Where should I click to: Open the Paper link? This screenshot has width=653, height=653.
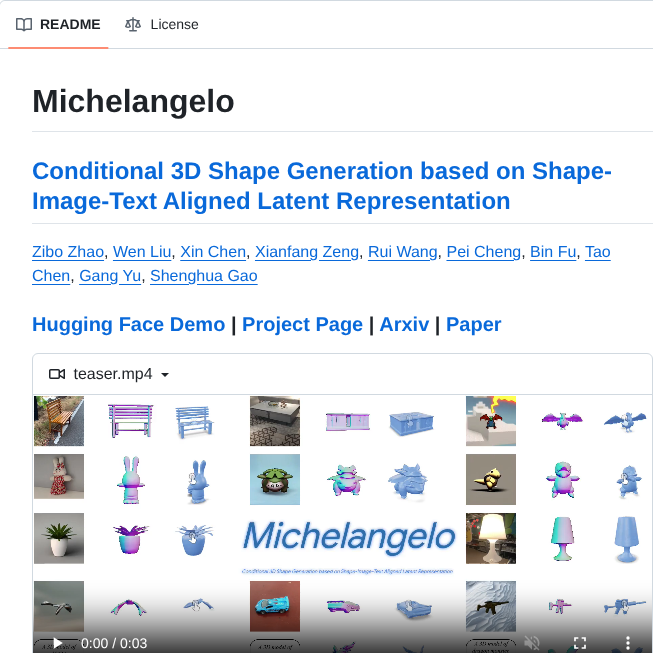pyautogui.click(x=474, y=324)
